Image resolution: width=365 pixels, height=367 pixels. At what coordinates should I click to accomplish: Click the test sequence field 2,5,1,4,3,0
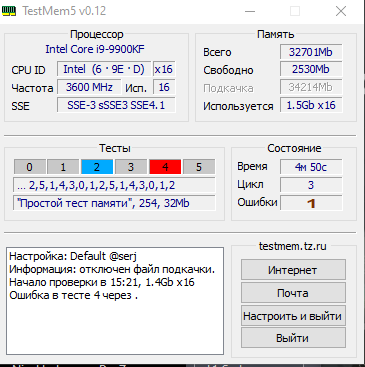(x=114, y=185)
